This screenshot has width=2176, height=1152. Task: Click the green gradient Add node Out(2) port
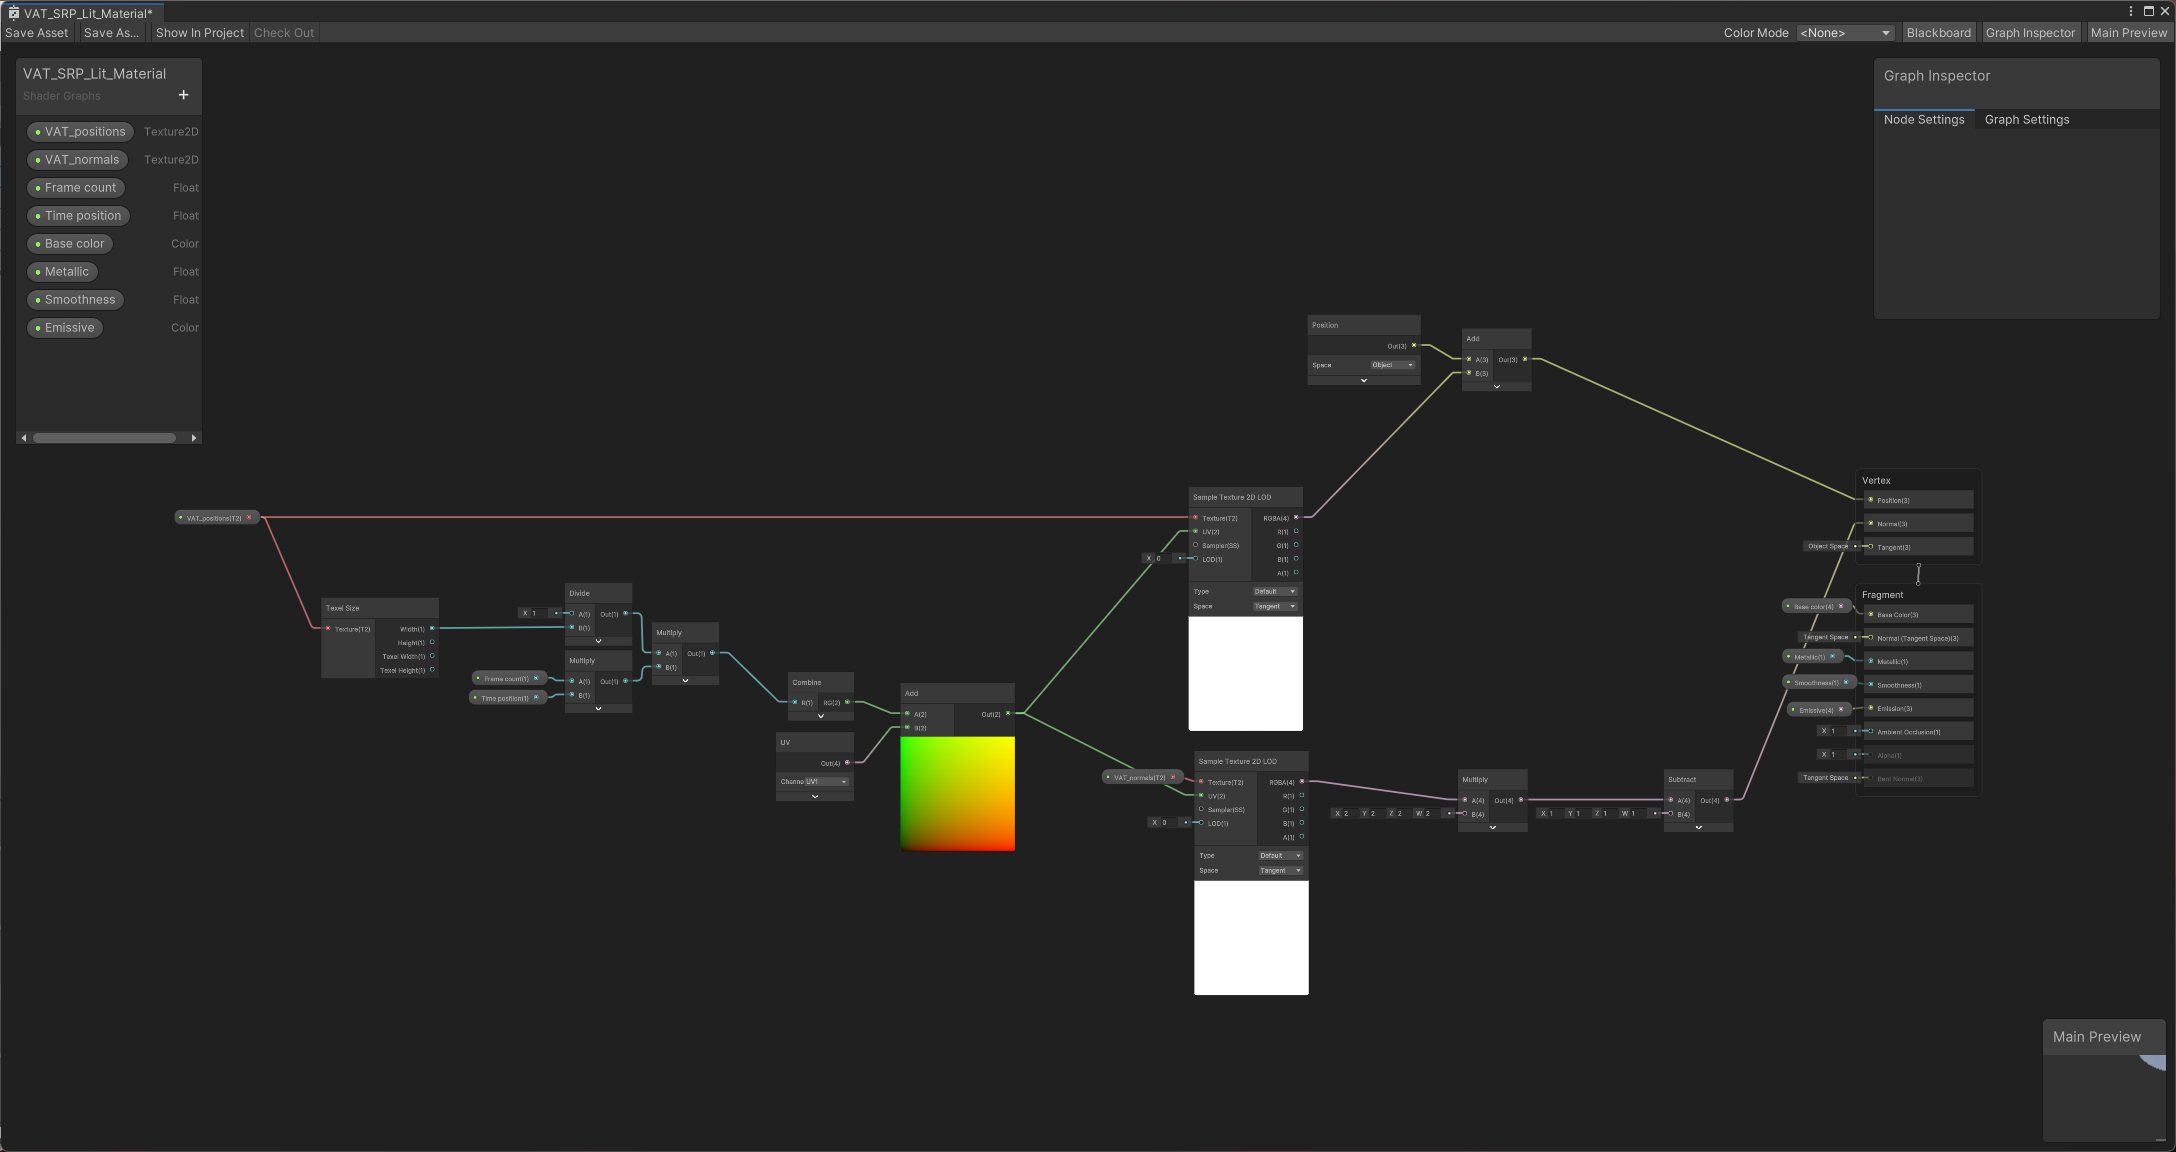(x=1008, y=713)
